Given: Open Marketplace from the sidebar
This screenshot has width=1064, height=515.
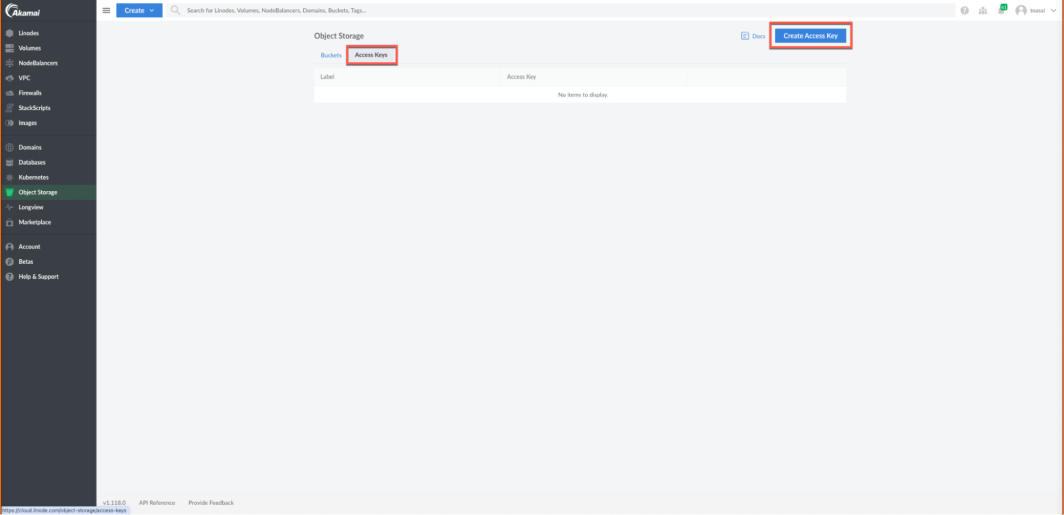Looking at the screenshot, I should tap(34, 222).
